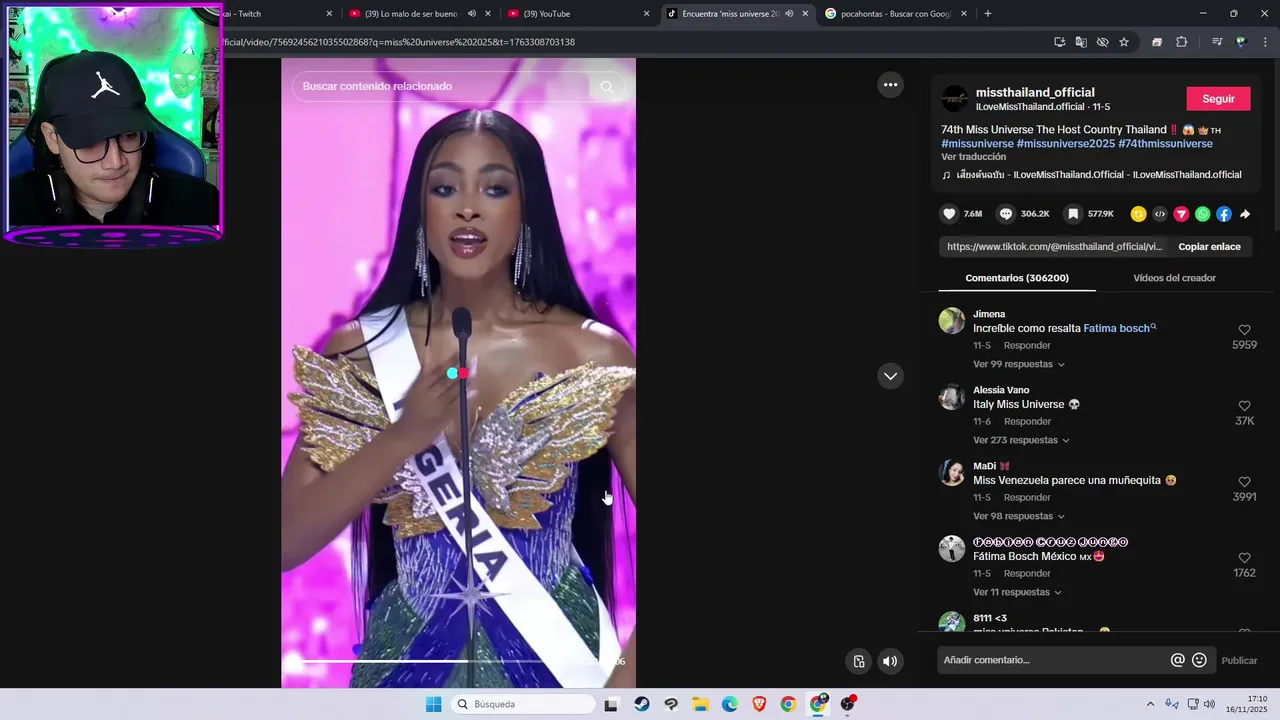The image size is (1280, 720).
Task: Send video to friends via red icon
Action: point(1181,214)
